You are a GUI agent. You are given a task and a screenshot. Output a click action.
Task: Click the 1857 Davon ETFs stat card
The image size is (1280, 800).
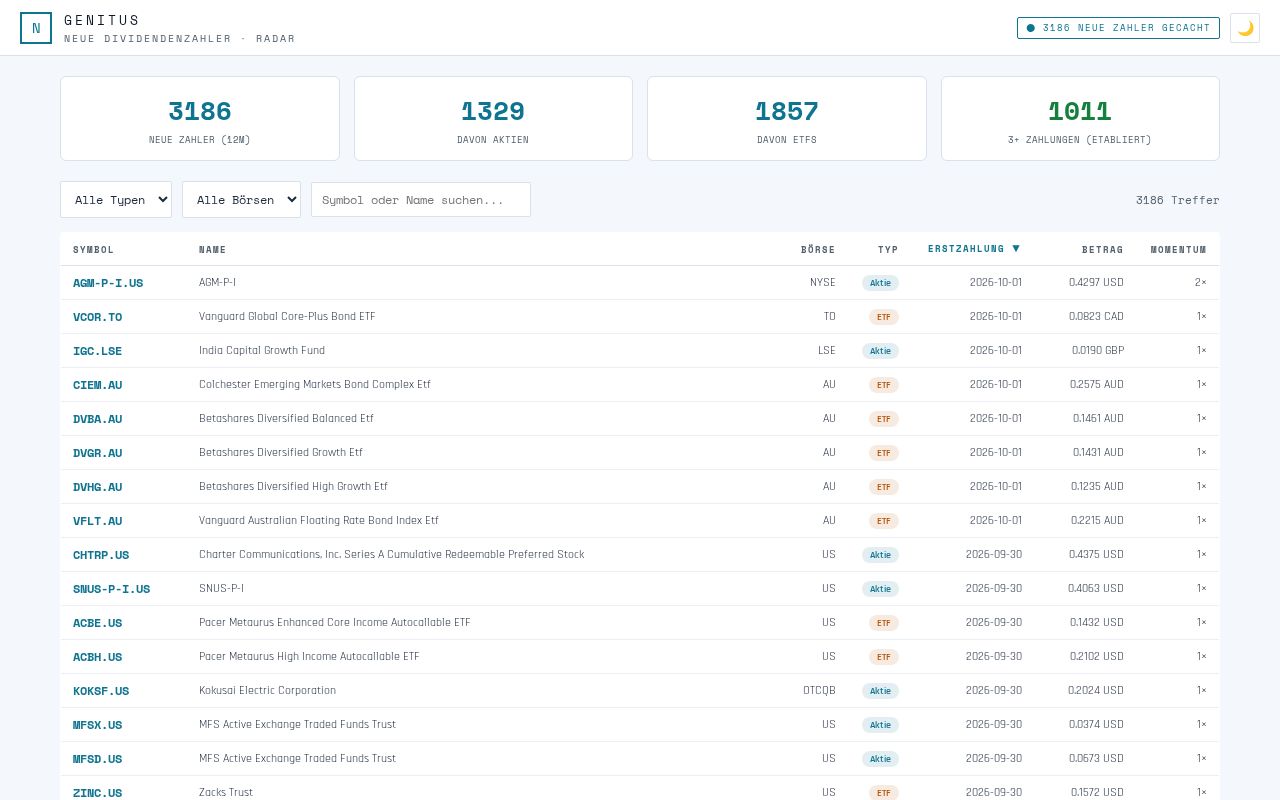pyautogui.click(x=787, y=118)
